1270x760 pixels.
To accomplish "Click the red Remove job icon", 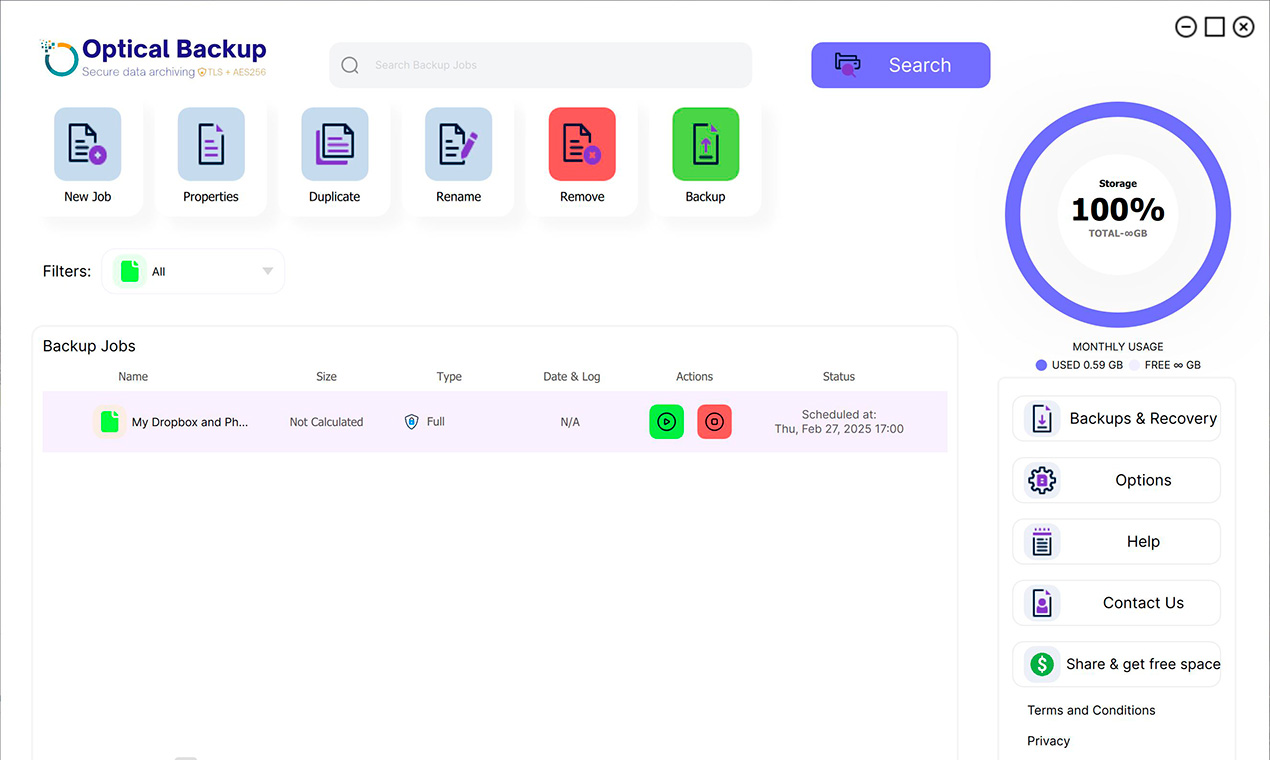I will (582, 144).
